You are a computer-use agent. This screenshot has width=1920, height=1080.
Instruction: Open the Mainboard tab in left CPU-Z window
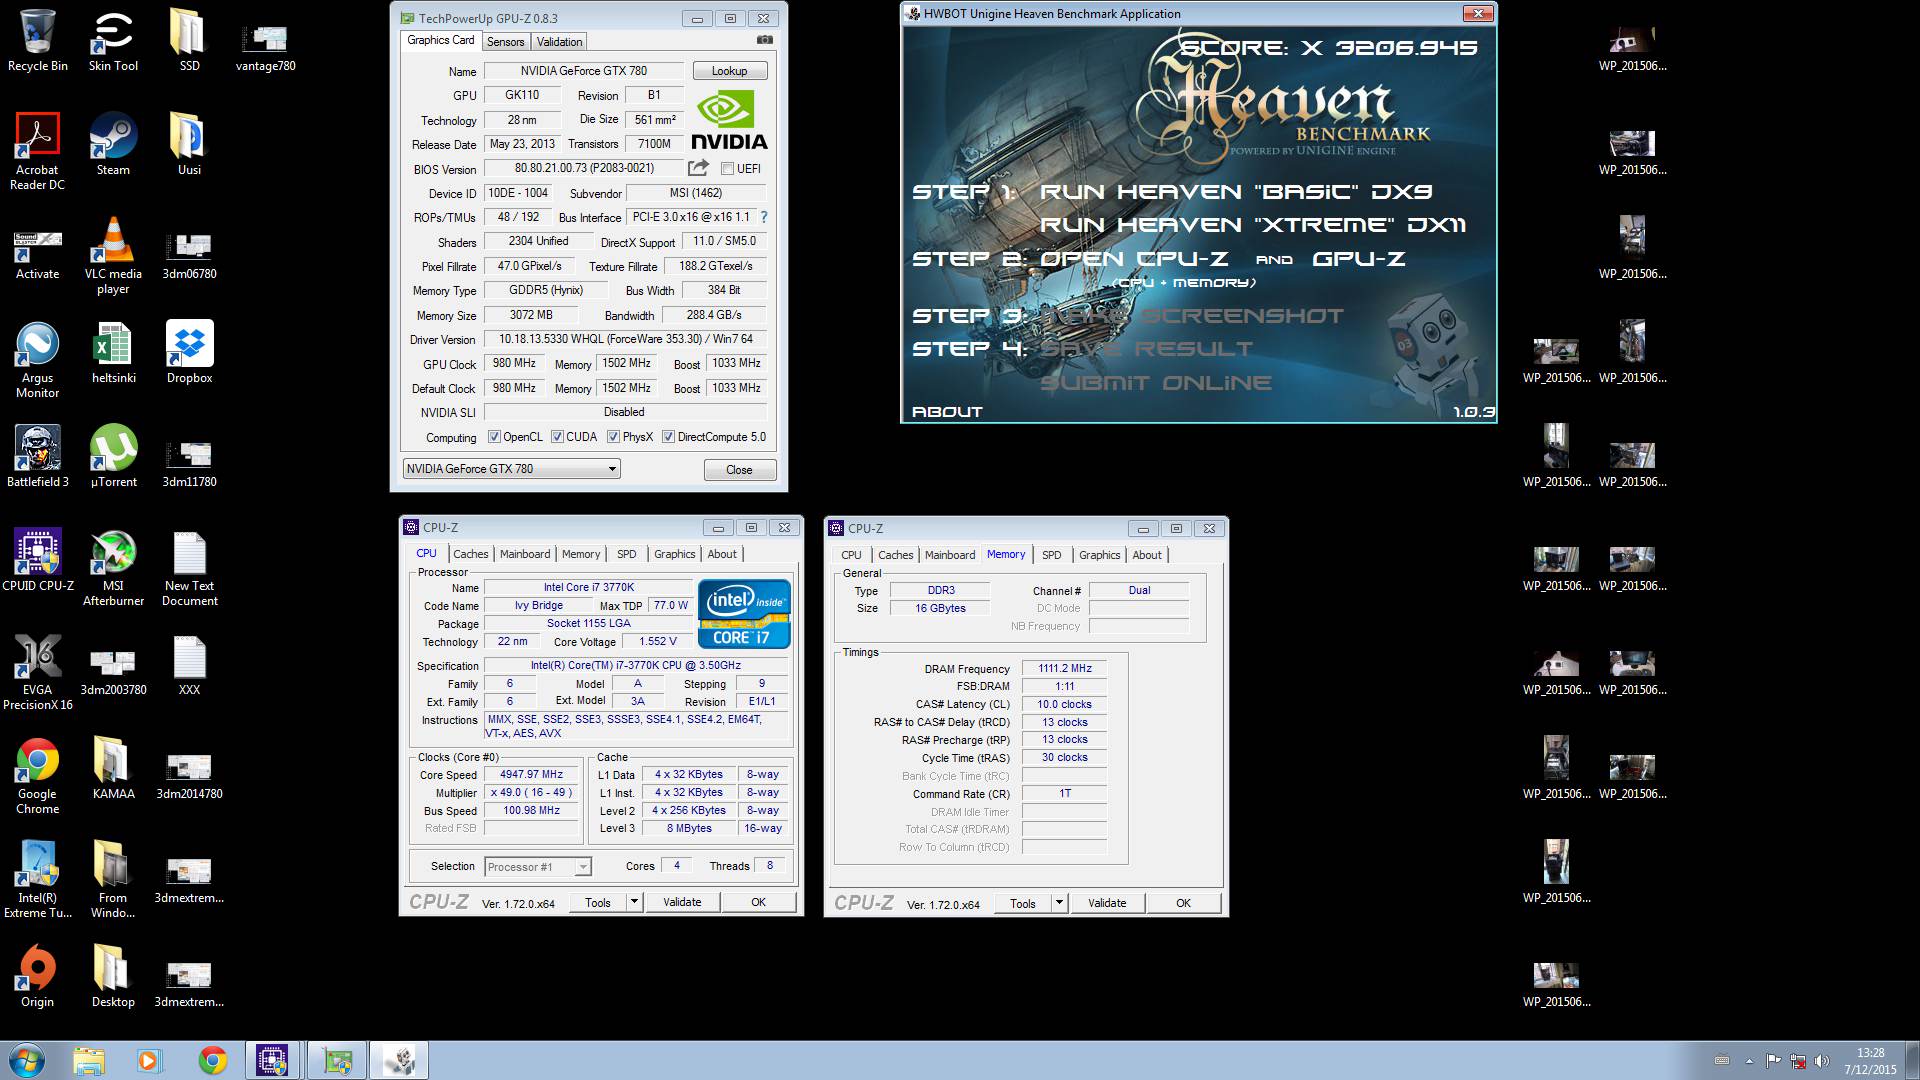pyautogui.click(x=525, y=554)
